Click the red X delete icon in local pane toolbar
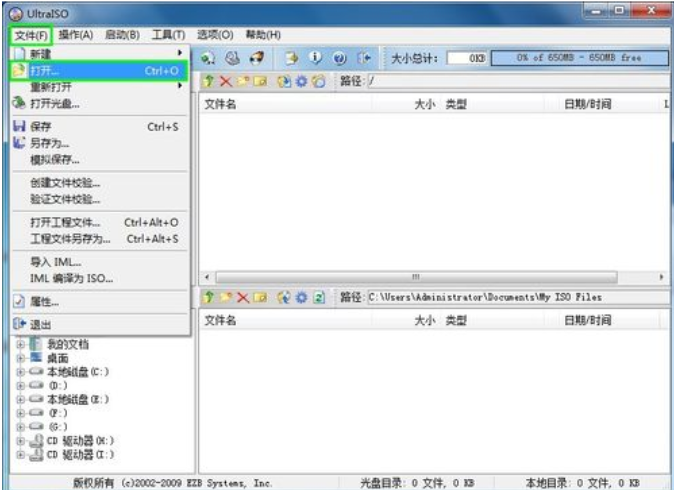 (x=243, y=297)
